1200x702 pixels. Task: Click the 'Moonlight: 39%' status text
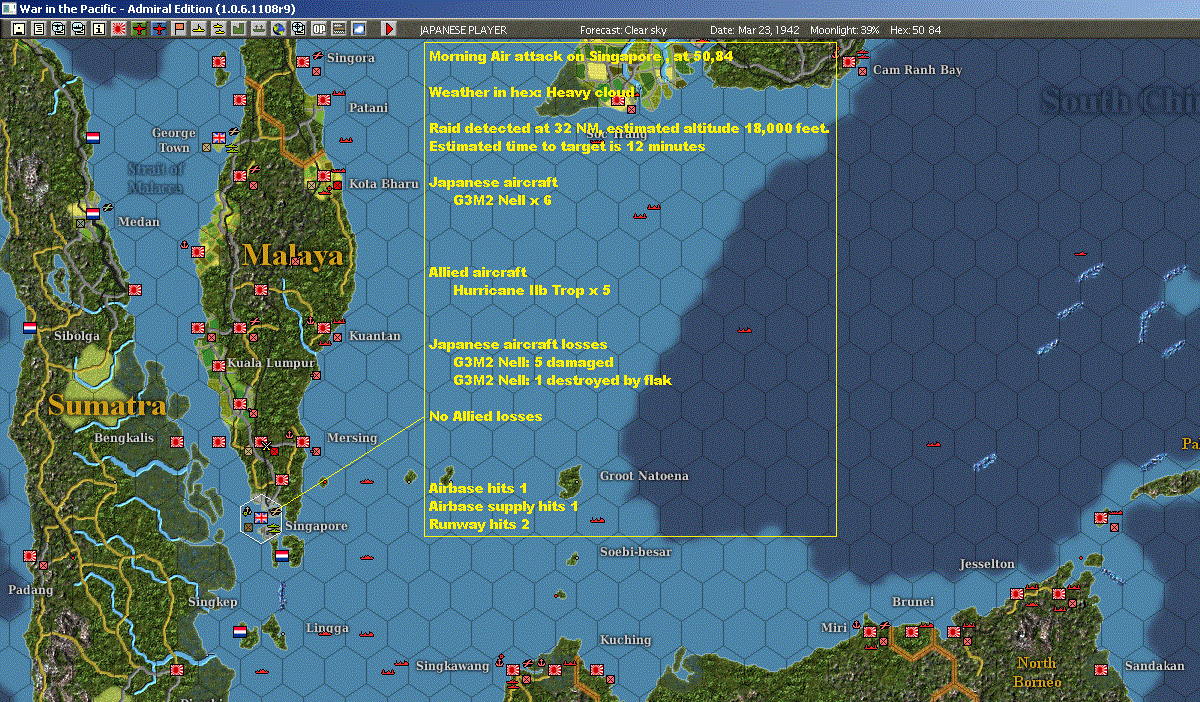tap(844, 30)
